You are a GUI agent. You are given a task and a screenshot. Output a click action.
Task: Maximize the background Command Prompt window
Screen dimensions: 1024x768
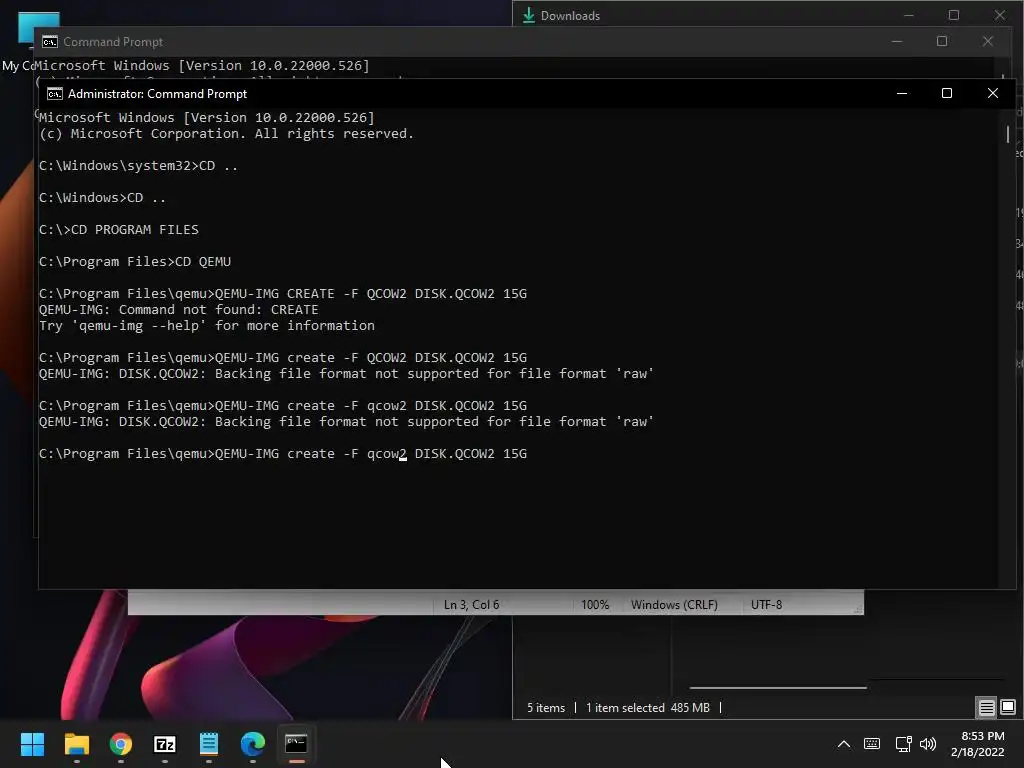(942, 41)
